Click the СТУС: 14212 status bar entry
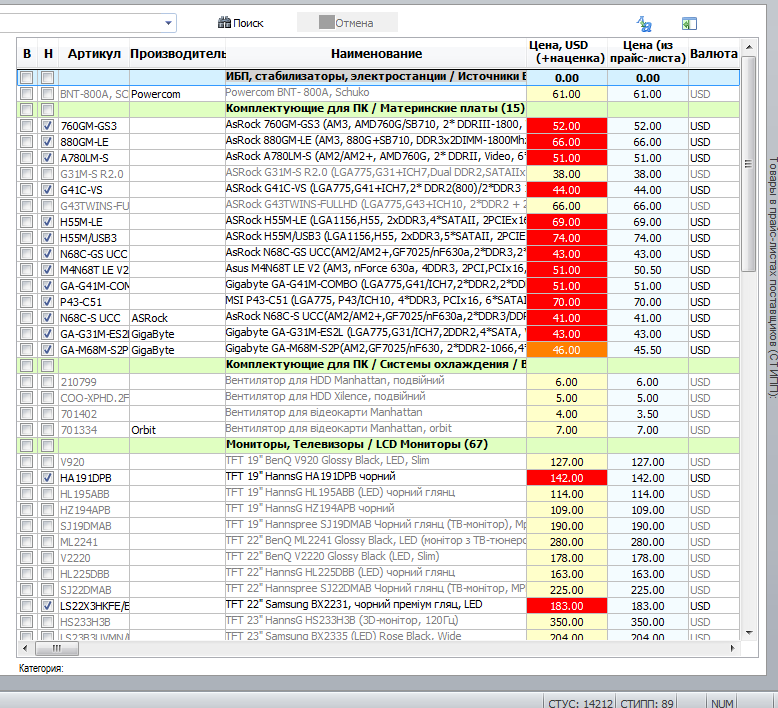This screenshot has width=778, height=708. (x=580, y=703)
